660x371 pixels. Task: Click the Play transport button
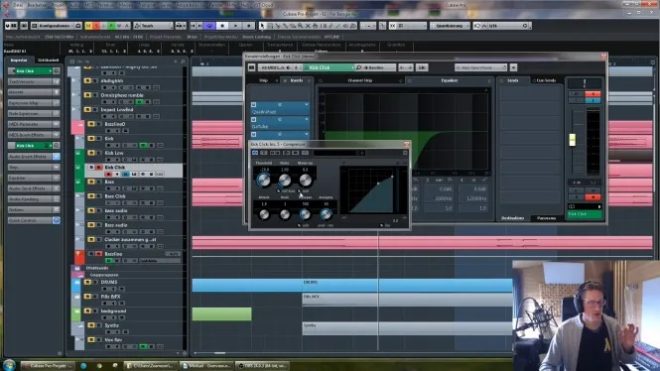point(236,26)
